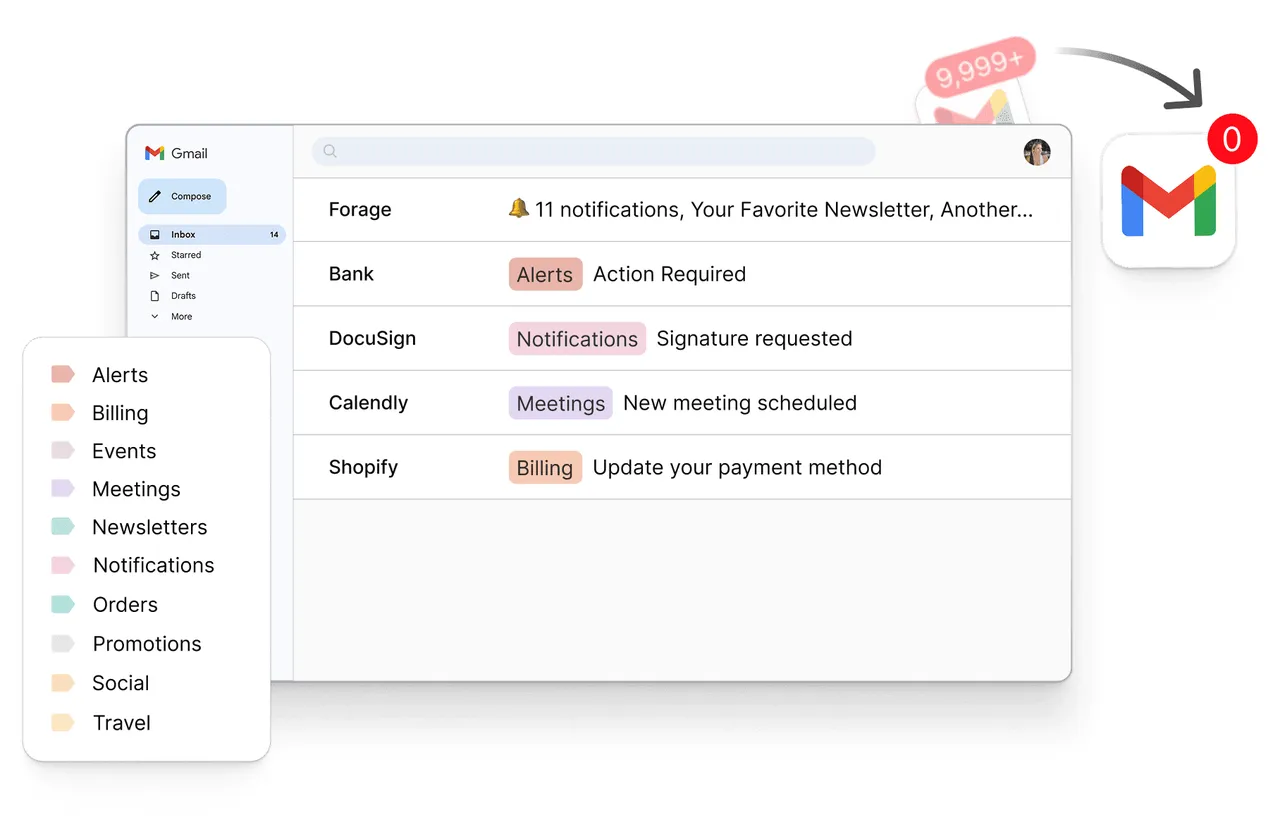1280x827 pixels.
Task: Click the Sent arrow icon in sidebar
Action: pos(154,276)
